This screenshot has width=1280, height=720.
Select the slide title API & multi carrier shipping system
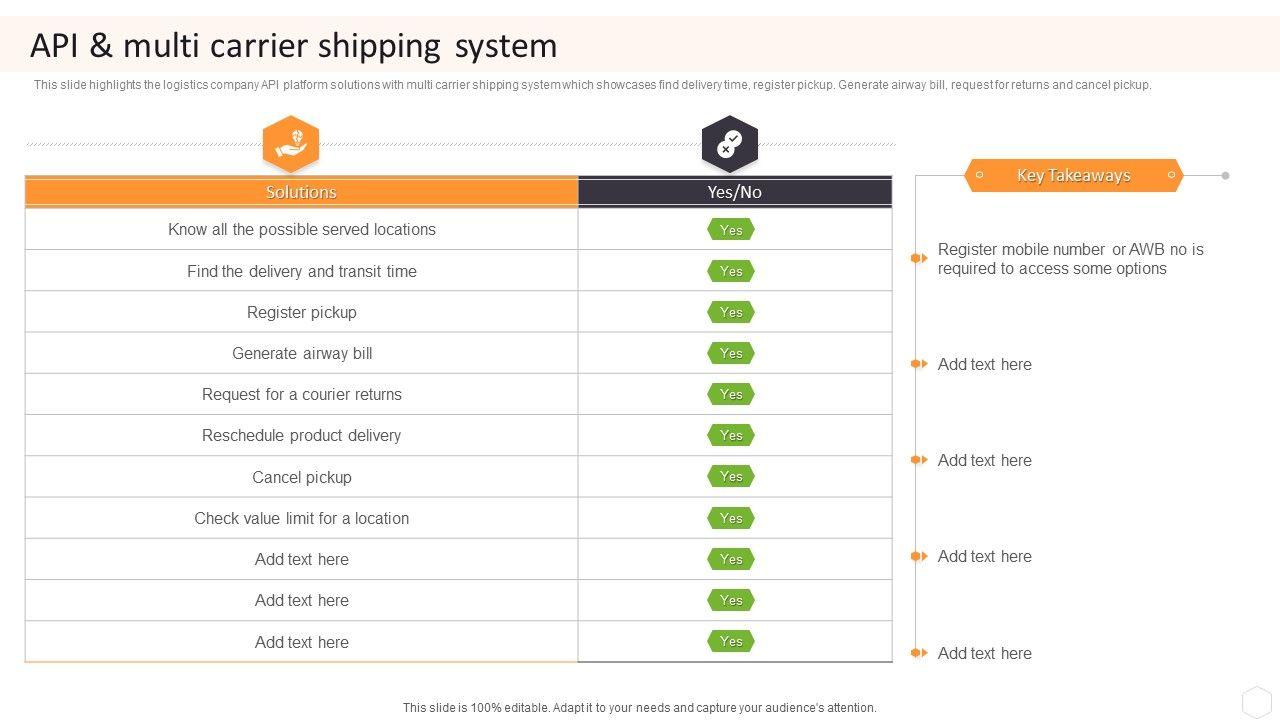294,46
